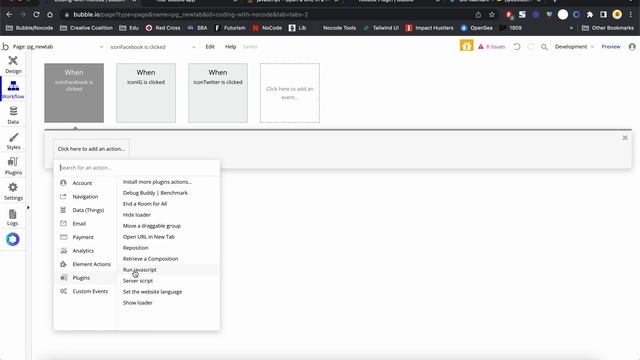The image size is (640, 360).
Task: Click the yellow gift icon in editor bar
Action: 467,46
